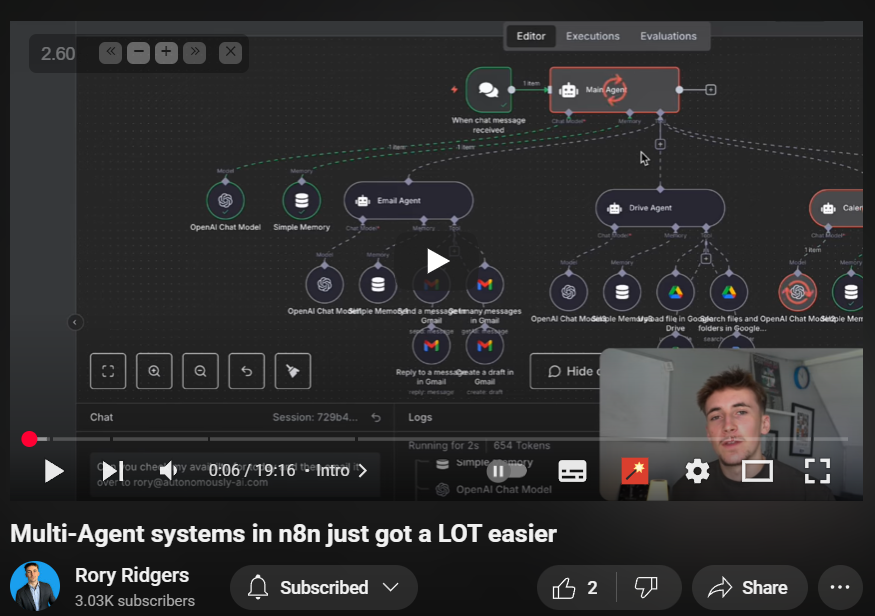Click the 2.60 speed indicator
Image resolution: width=875 pixels, height=616 pixels.
coord(57,54)
